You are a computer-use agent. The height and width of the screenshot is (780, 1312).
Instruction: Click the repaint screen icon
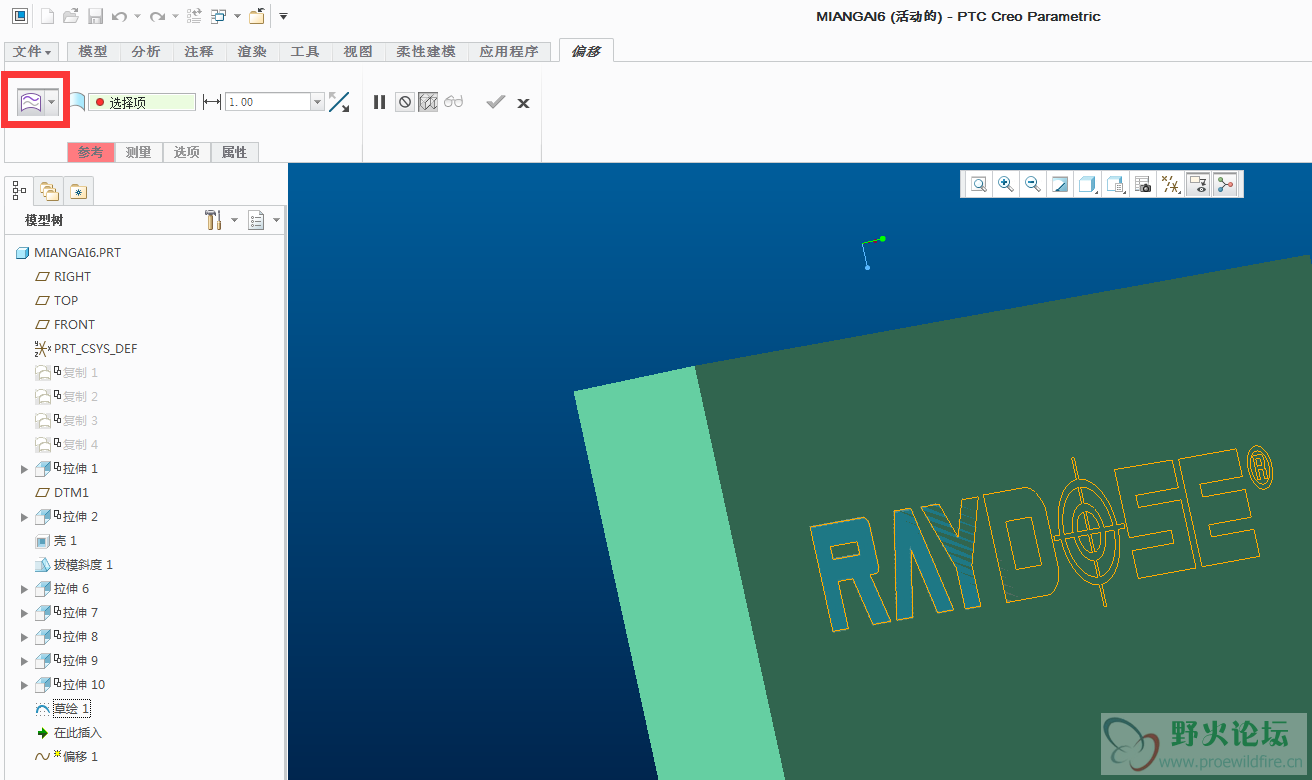coord(1060,184)
